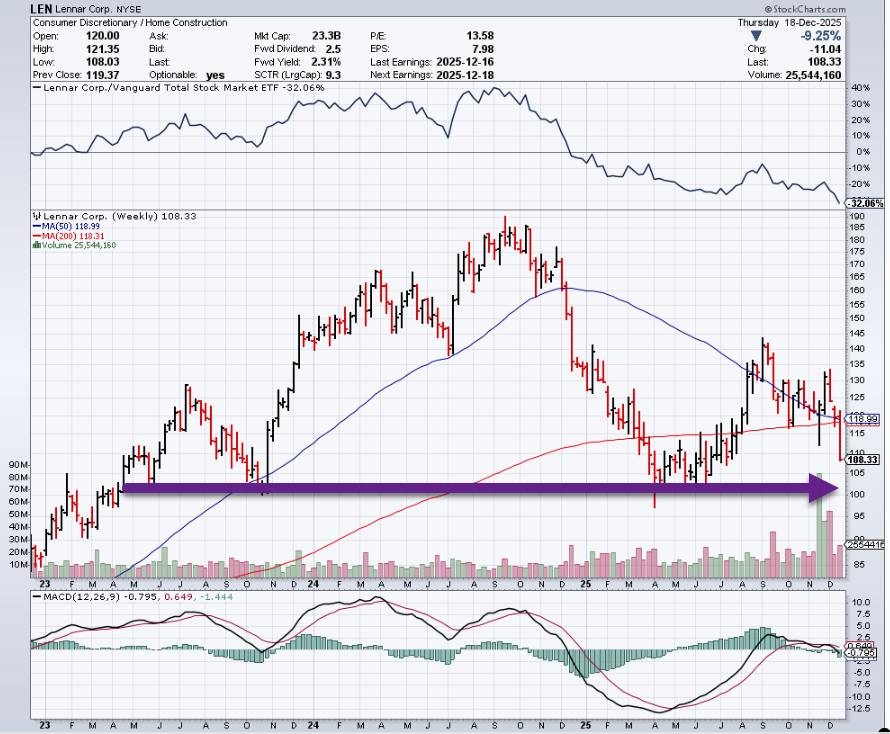Click the candlestick icon beside Lennar Corp. (Weekly)
Screen dimensions: 890x734
(37, 215)
